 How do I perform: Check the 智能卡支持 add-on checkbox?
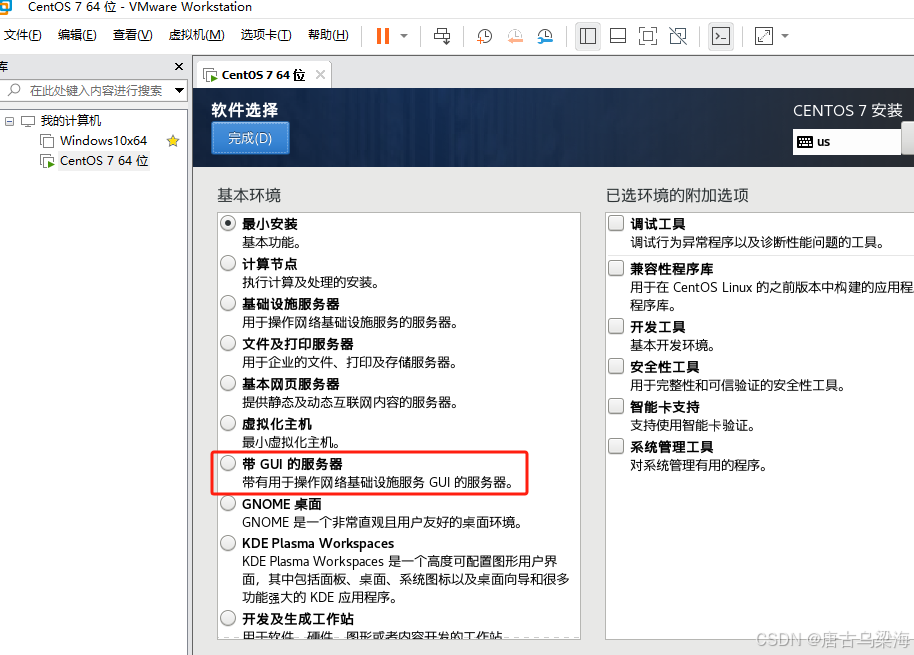coord(616,406)
